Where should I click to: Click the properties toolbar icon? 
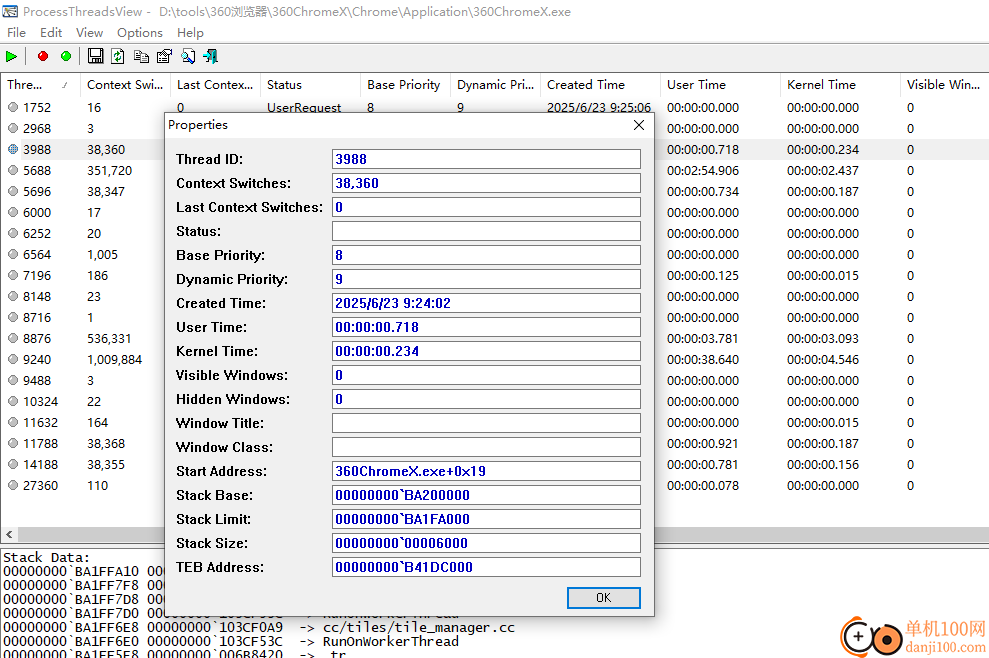pyautogui.click(x=165, y=56)
